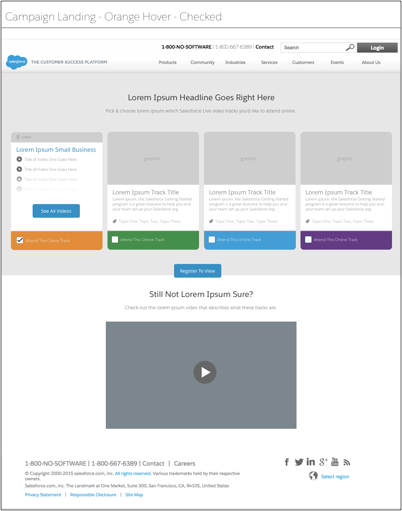402x511 pixels.
Task: Click the See All Videos button
Action: pyautogui.click(x=56, y=211)
